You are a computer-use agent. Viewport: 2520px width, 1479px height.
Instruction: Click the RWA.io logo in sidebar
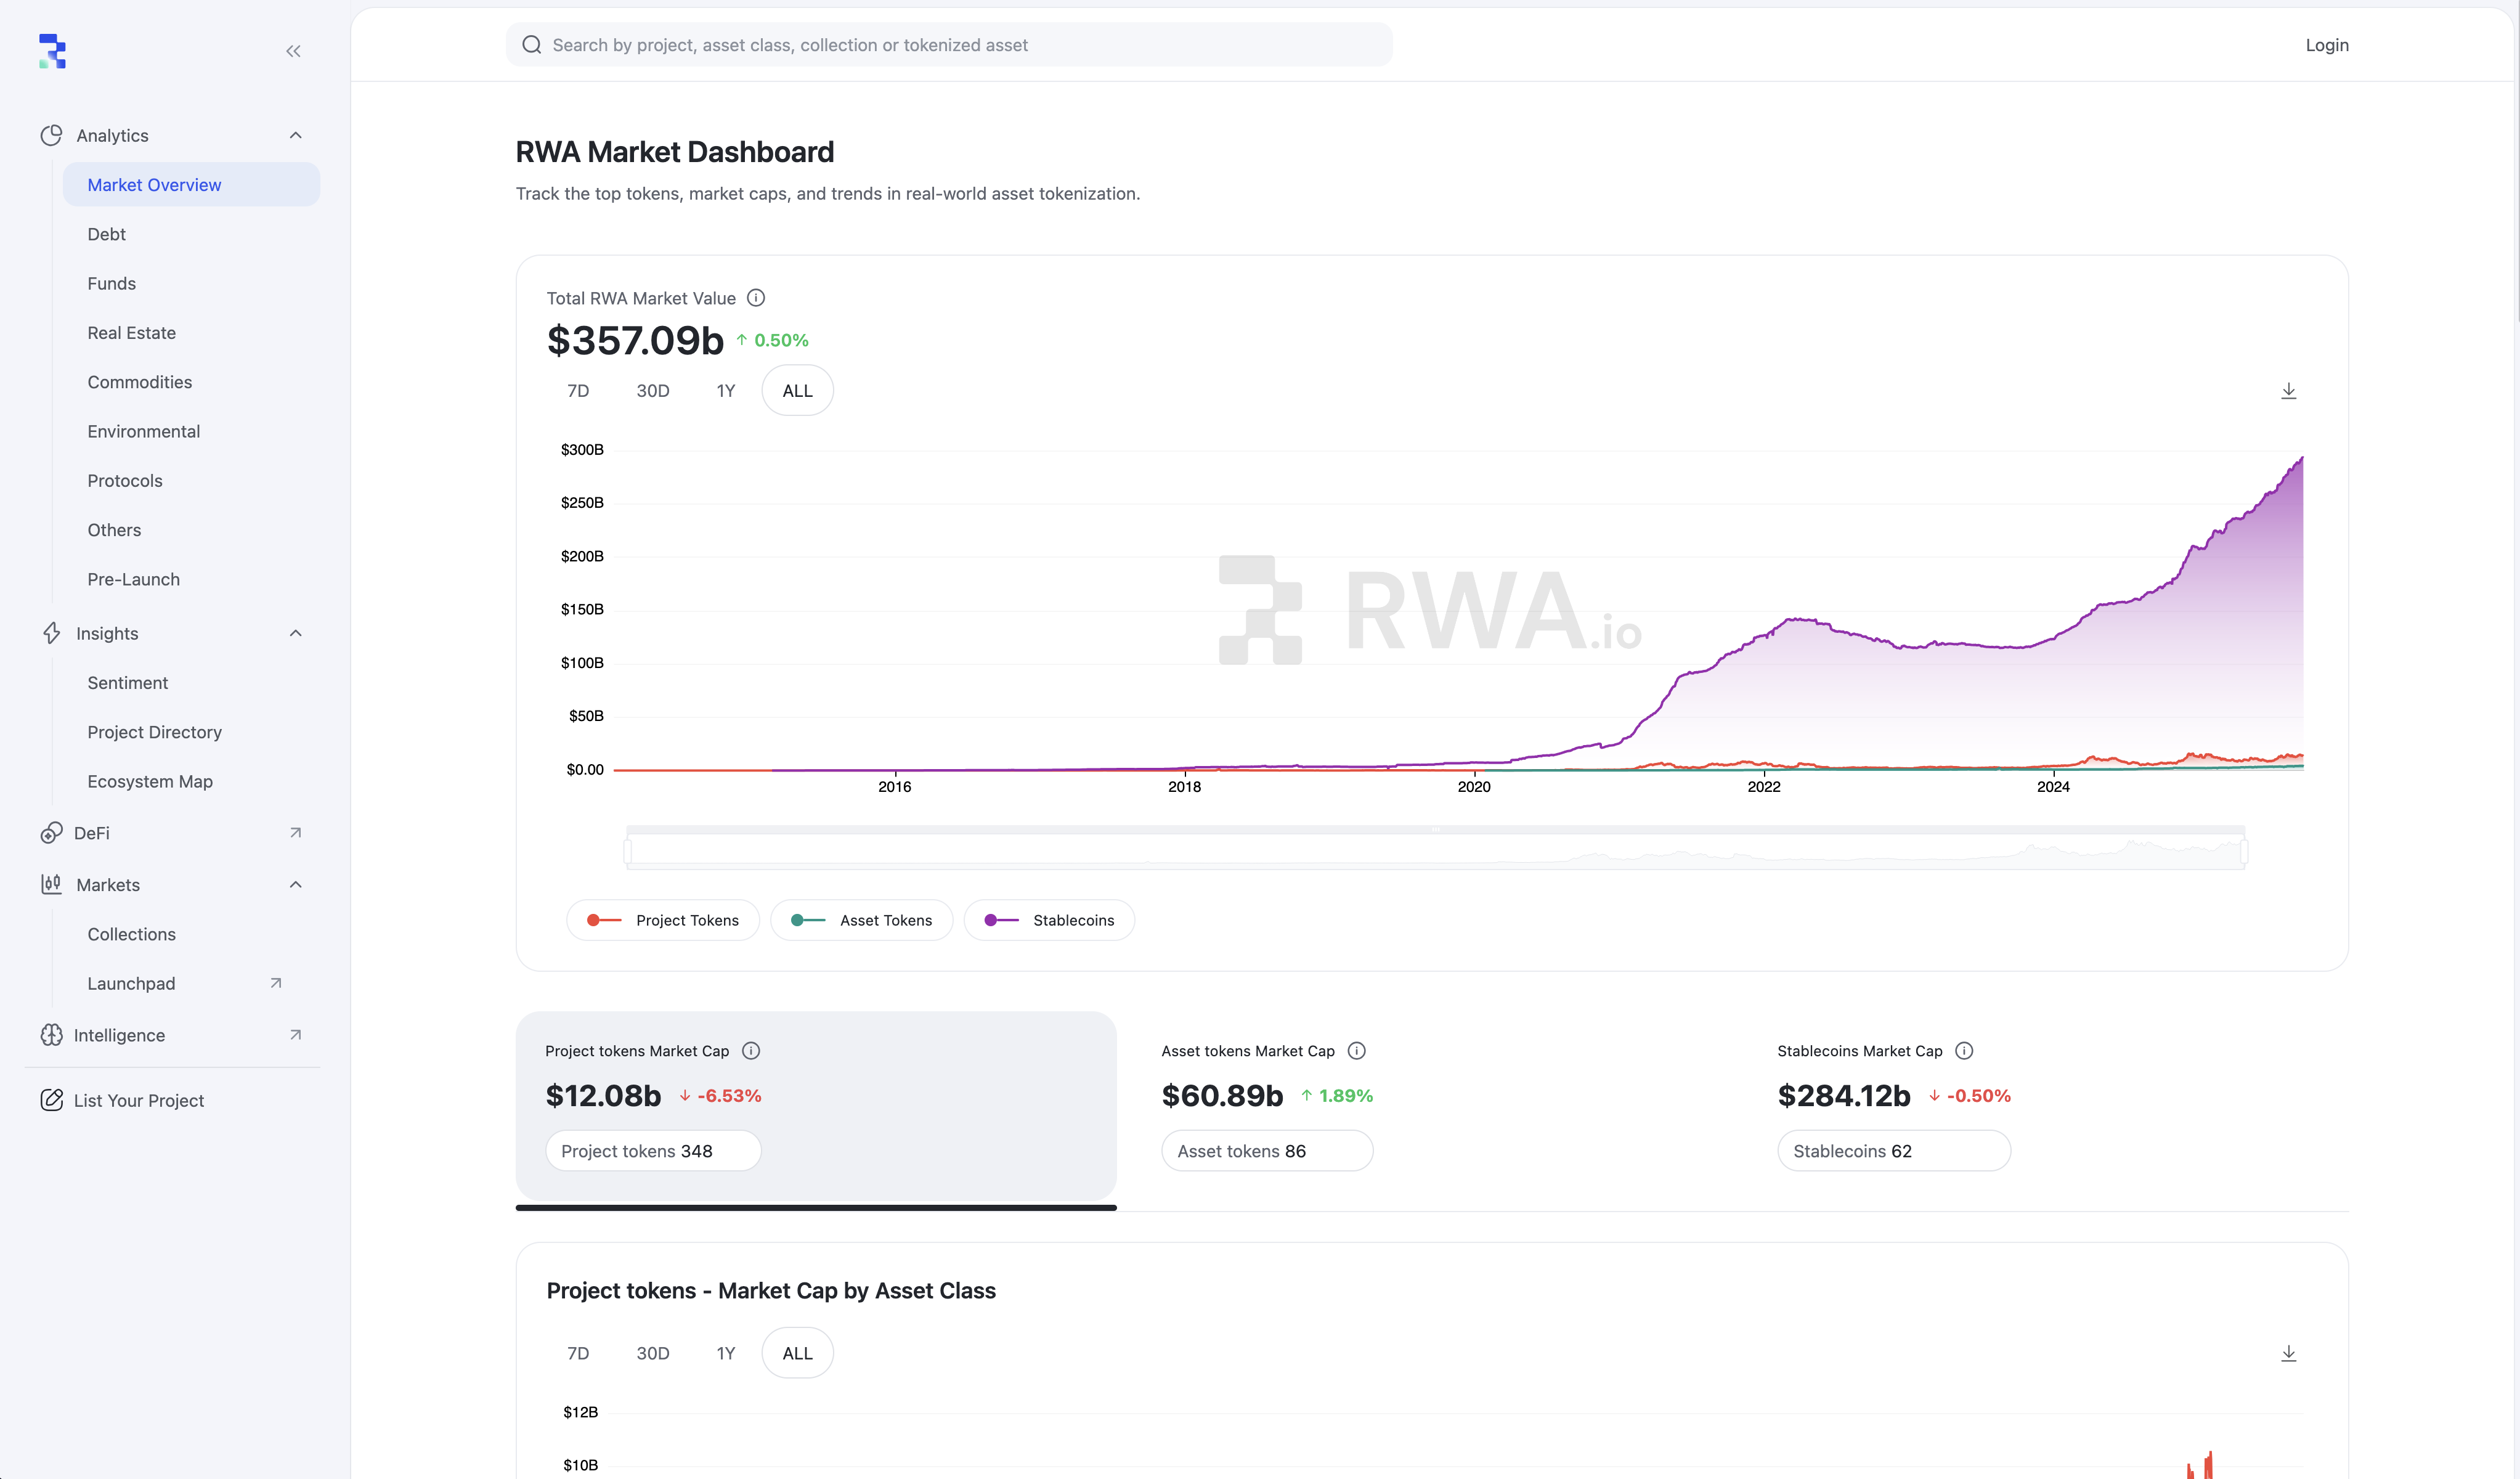coord(52,51)
